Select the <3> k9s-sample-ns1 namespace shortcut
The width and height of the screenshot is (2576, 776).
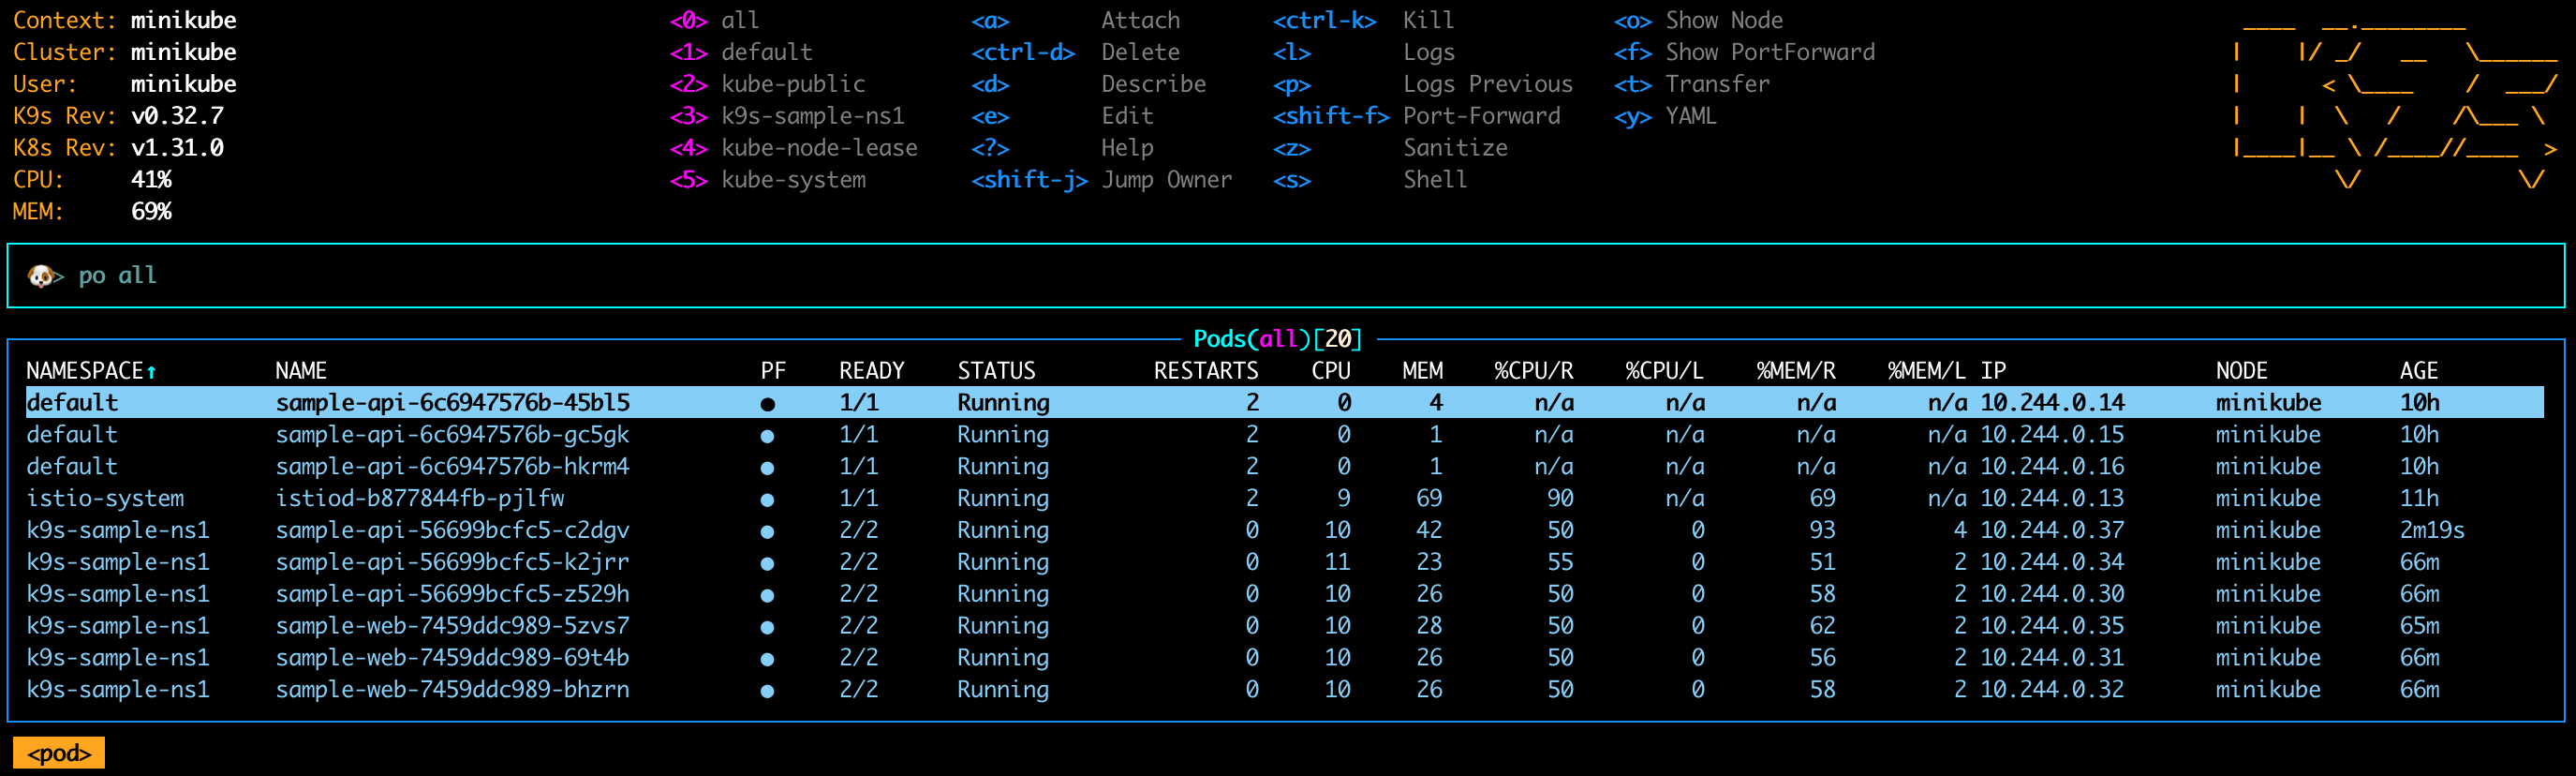click(787, 116)
